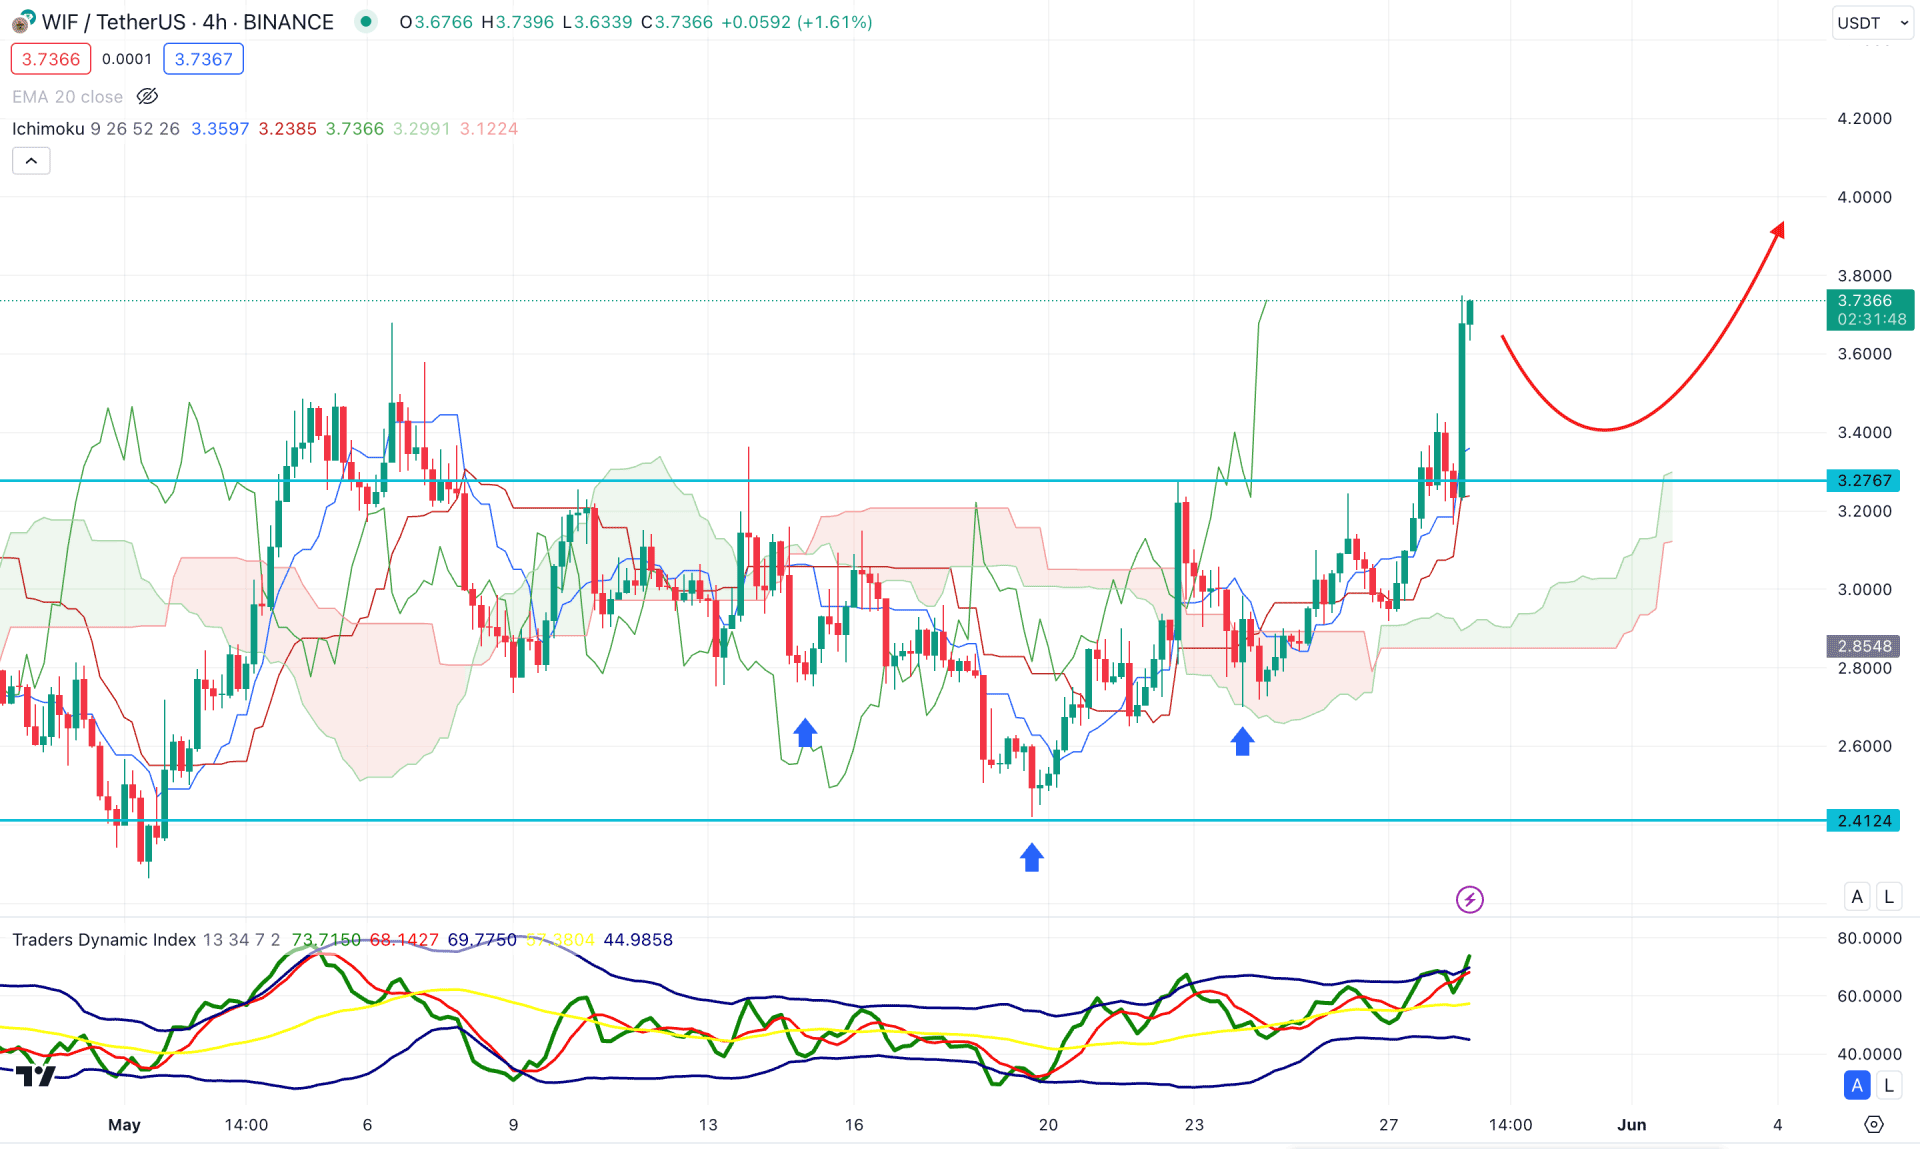
Task: Select the 3.2767 horizontal line price label
Action: (x=1864, y=480)
